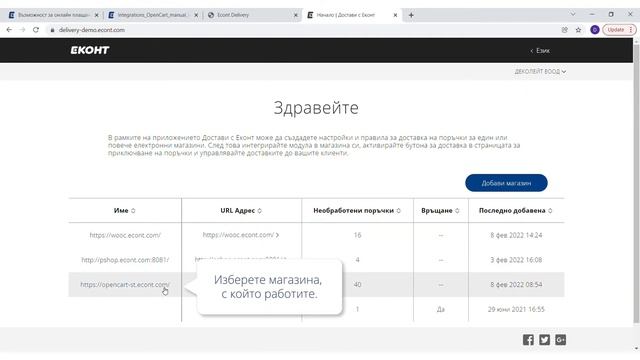Close the first browser tab
This screenshot has height=360, width=640.
point(96,15)
